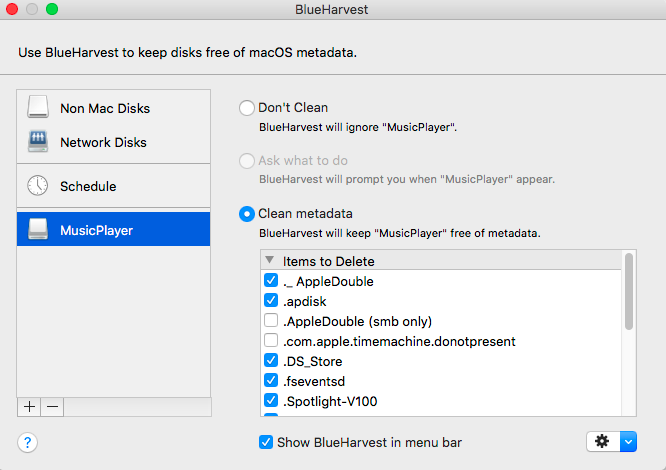Uncheck the .Spotlight-V100 item
Viewport: 666px width, 470px height.
[271, 400]
